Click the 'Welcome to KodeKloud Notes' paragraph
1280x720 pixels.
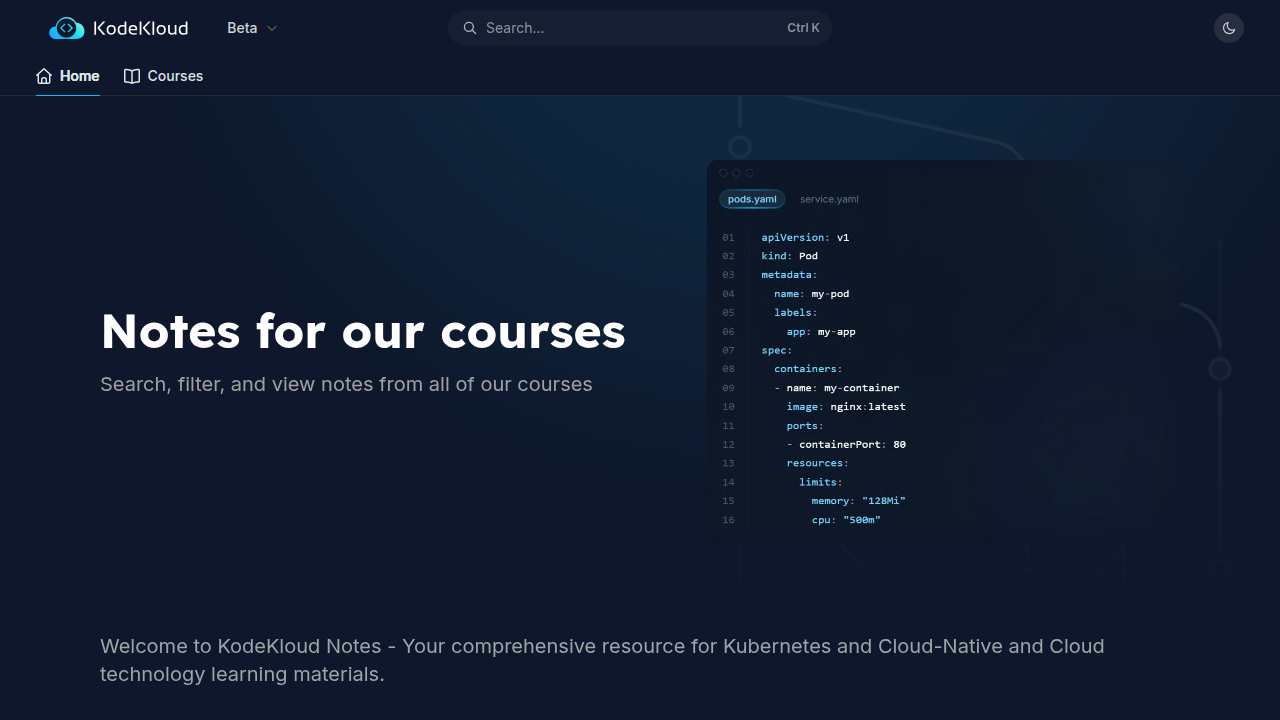click(x=602, y=660)
